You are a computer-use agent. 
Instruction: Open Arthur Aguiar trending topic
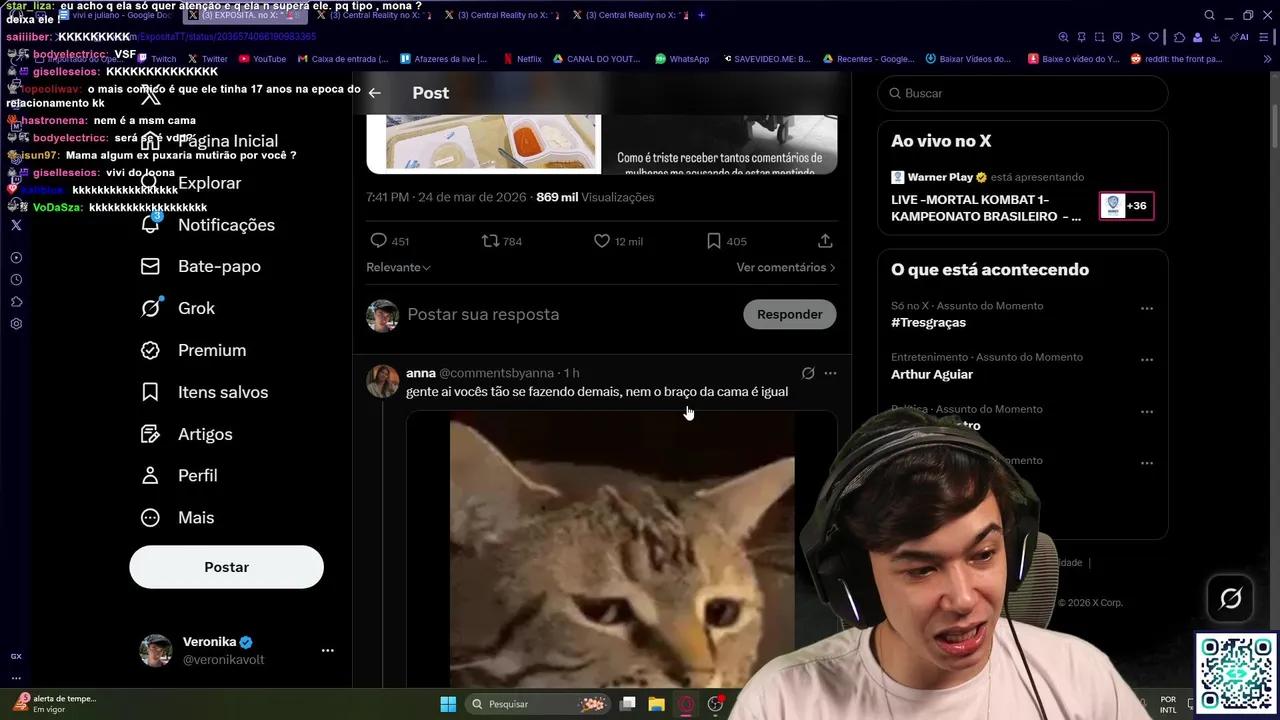(932, 374)
